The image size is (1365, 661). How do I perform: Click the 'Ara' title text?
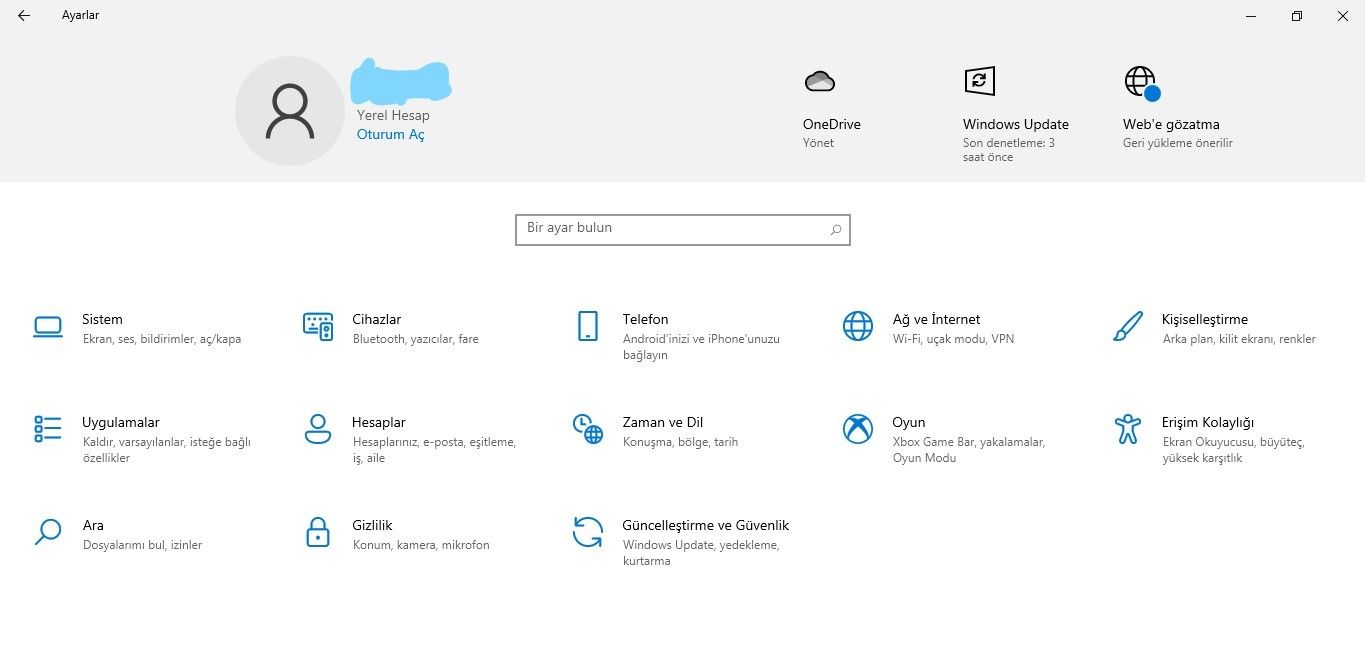(x=93, y=525)
